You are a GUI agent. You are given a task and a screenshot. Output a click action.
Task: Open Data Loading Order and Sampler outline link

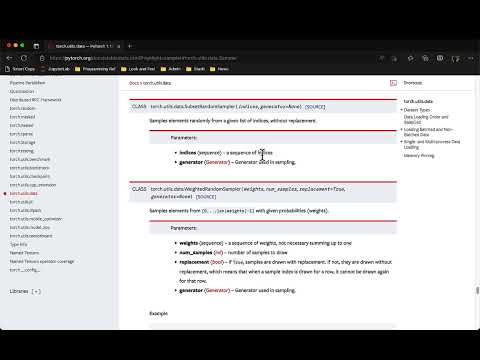tap(426, 119)
